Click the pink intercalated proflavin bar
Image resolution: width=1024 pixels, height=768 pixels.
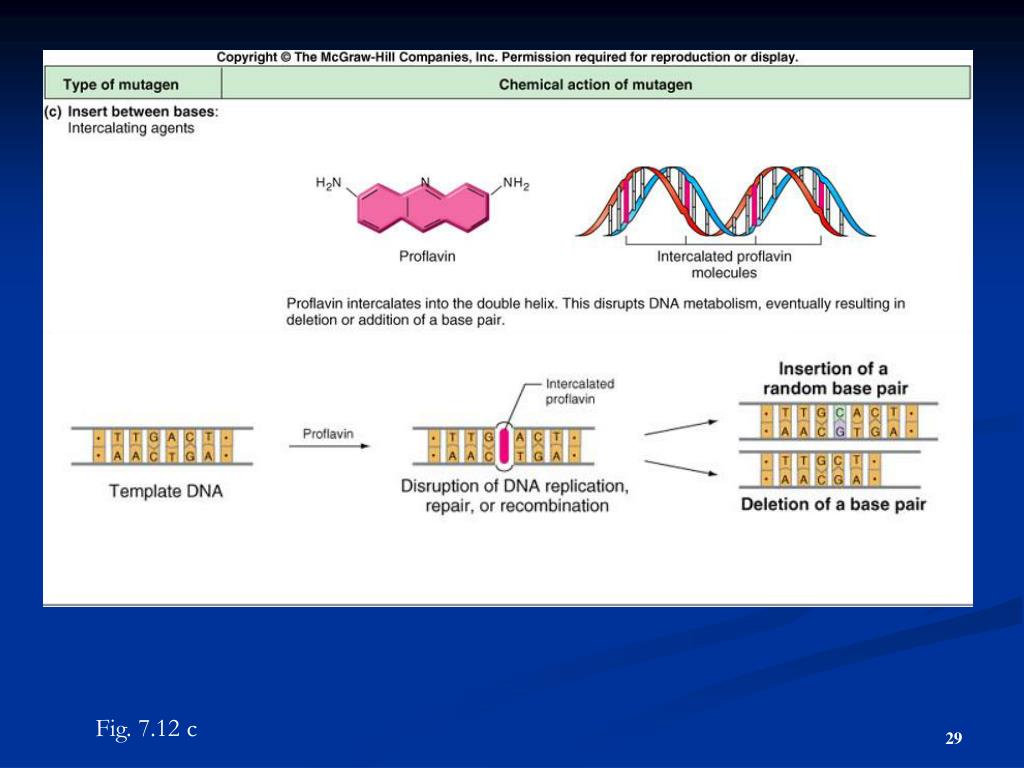(504, 446)
